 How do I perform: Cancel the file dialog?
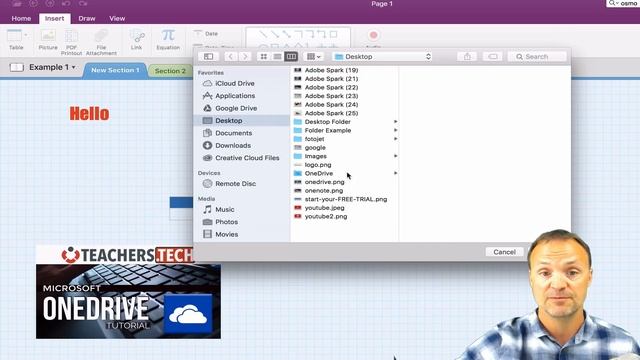(x=504, y=252)
